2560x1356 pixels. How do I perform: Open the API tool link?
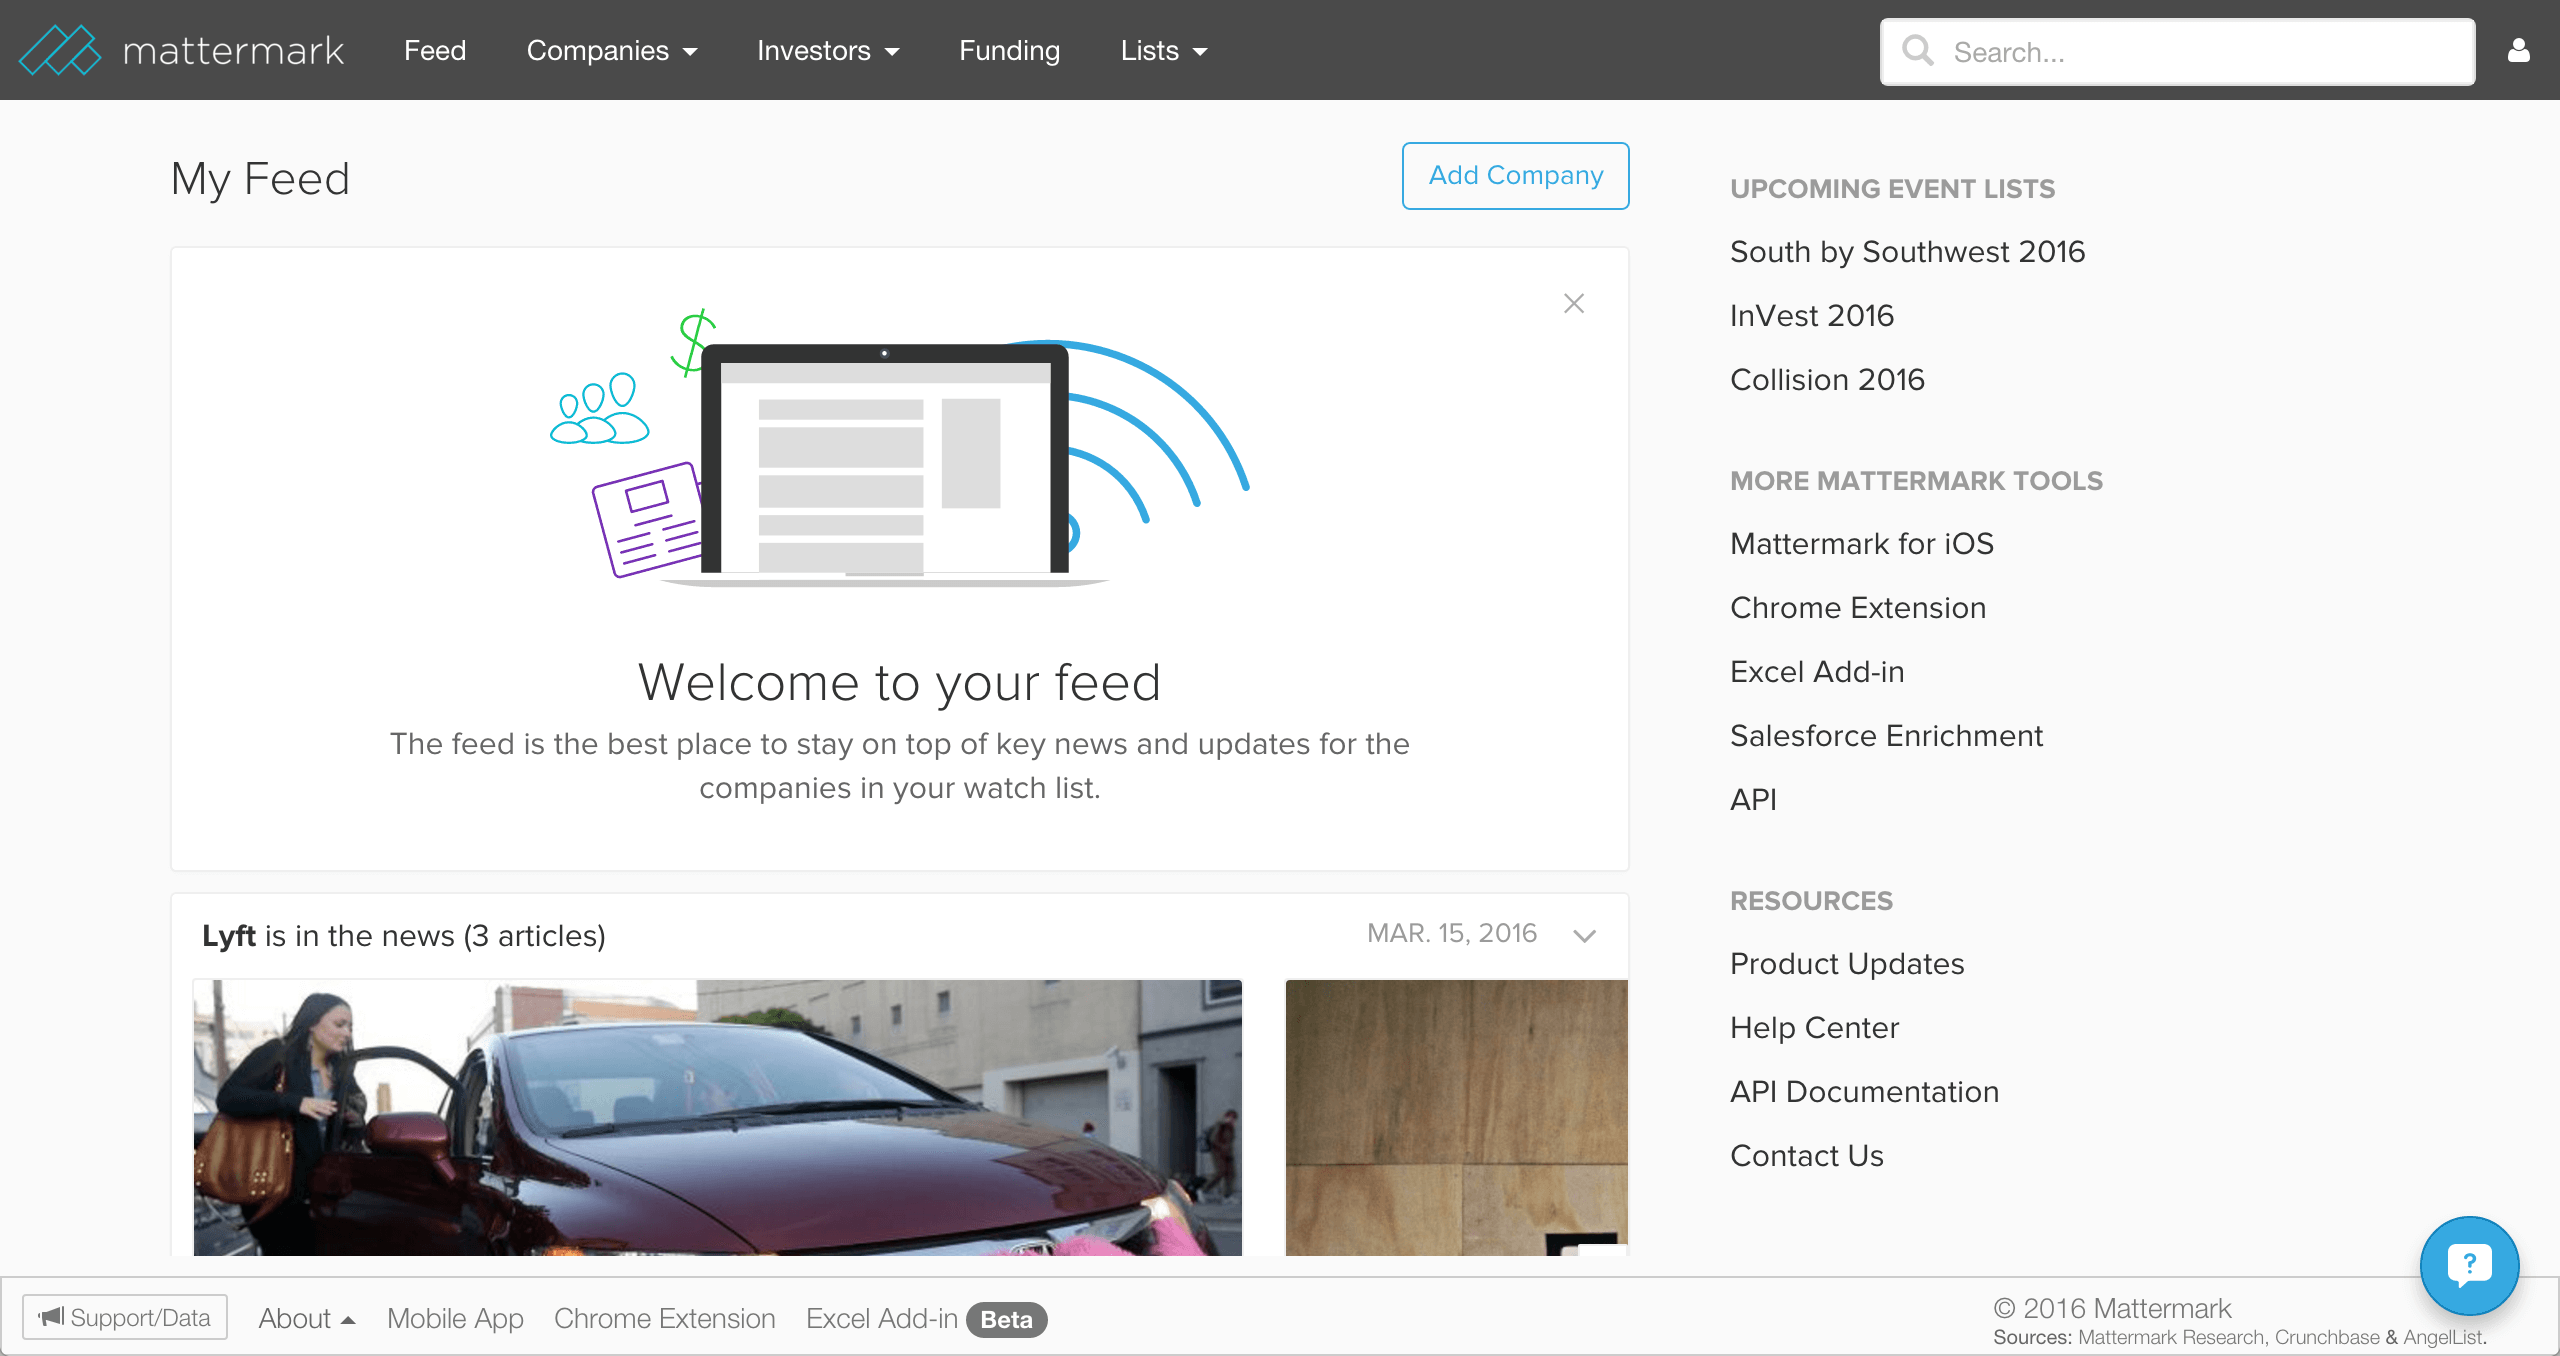tap(1753, 799)
